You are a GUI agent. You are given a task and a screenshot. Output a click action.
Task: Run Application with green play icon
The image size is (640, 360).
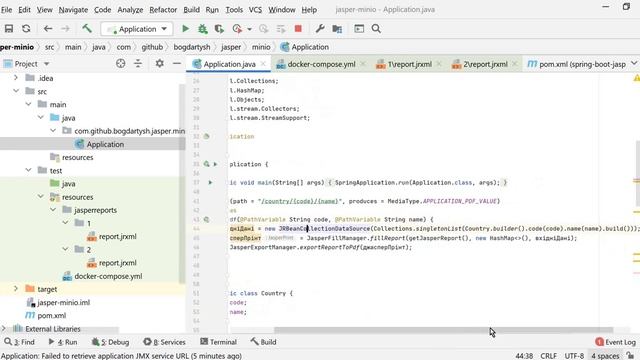click(x=185, y=29)
